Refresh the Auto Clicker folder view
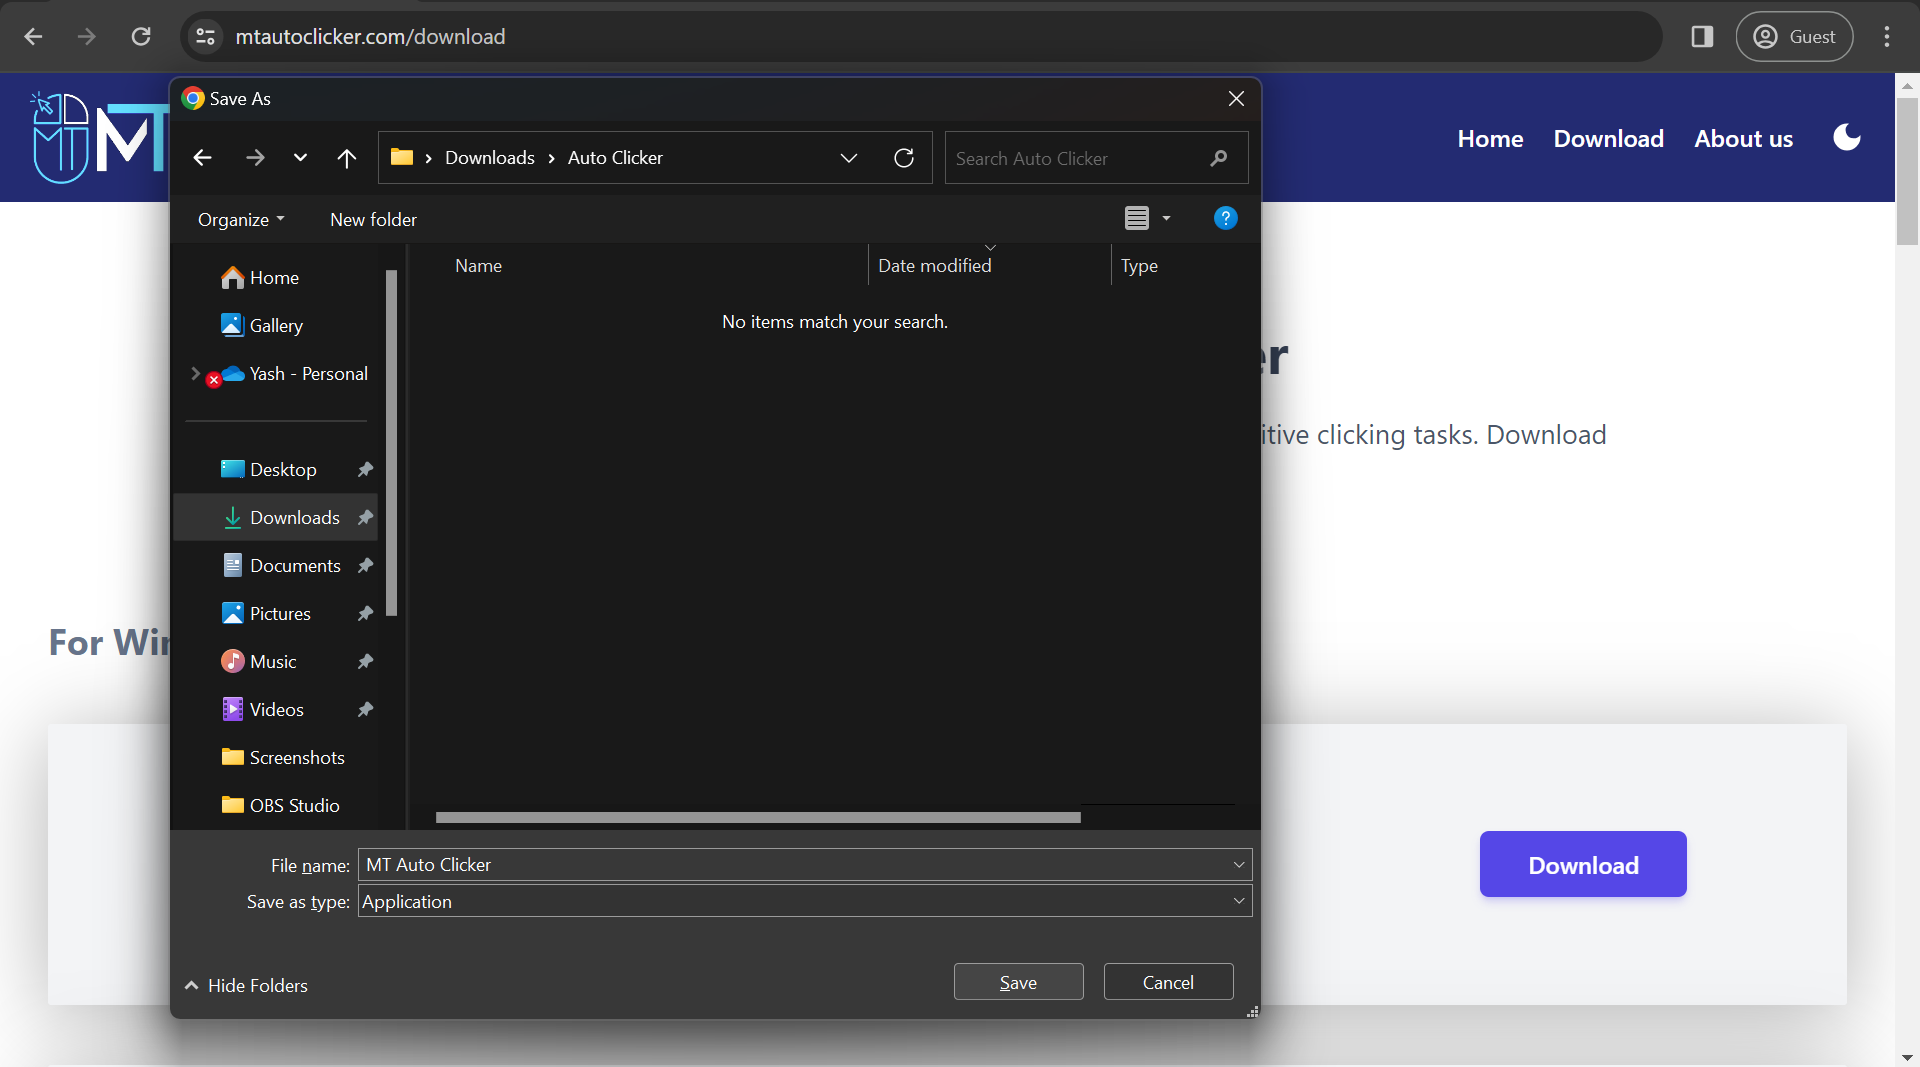Screen dimensions: 1920x1067 (904, 158)
